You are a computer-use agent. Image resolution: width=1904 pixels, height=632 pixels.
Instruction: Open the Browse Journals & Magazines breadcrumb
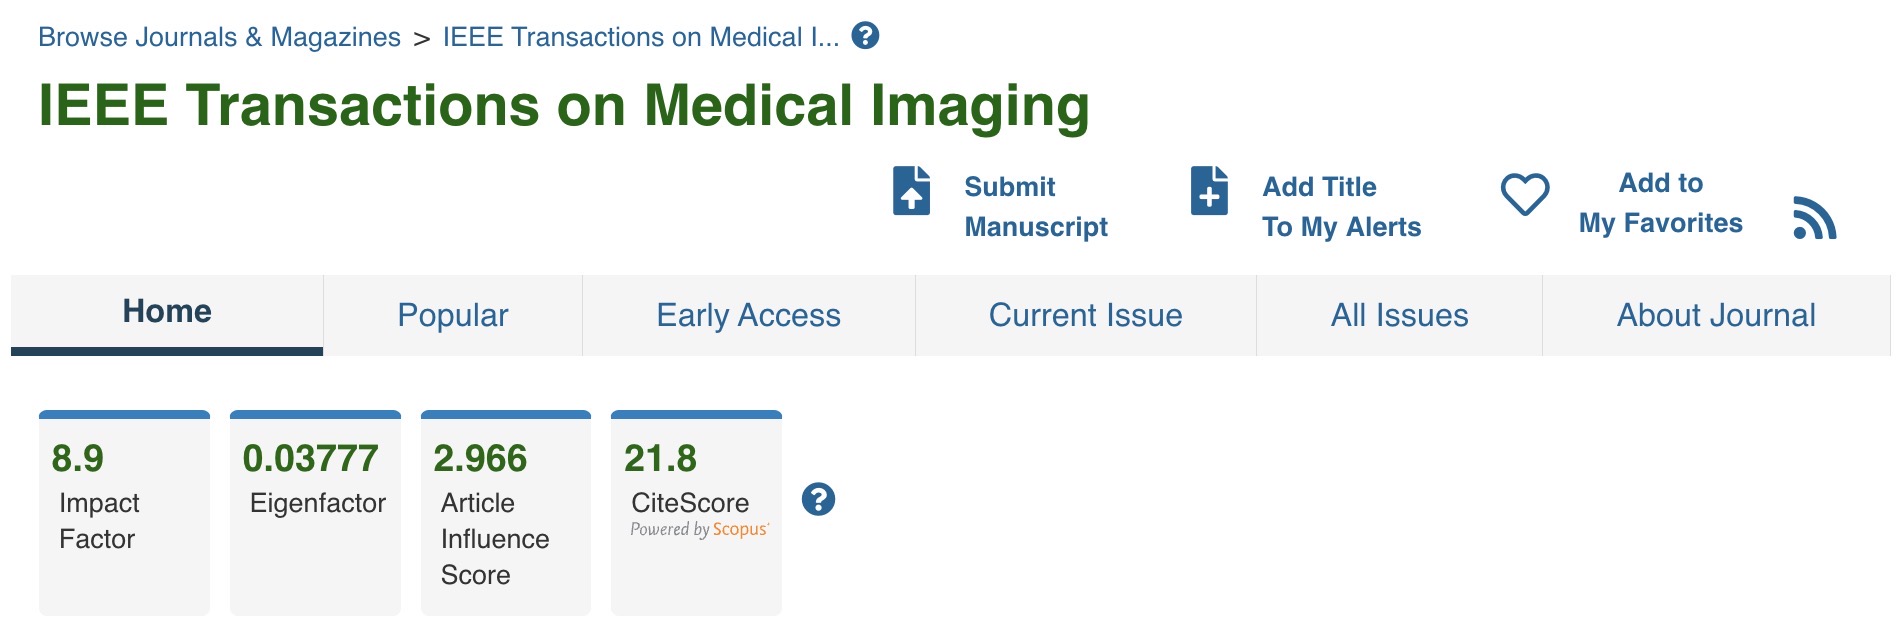(x=219, y=38)
